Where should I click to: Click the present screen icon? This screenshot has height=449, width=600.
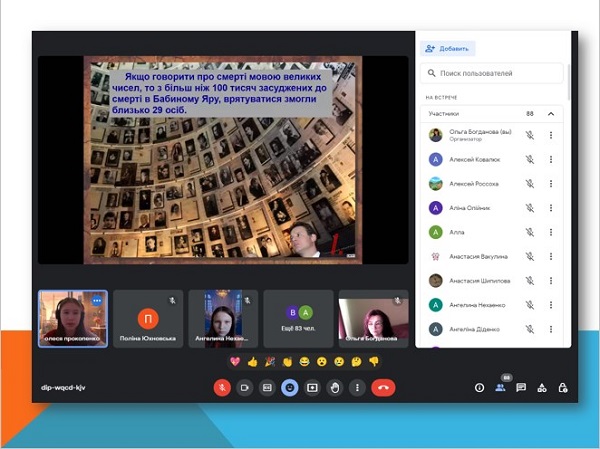click(312, 388)
